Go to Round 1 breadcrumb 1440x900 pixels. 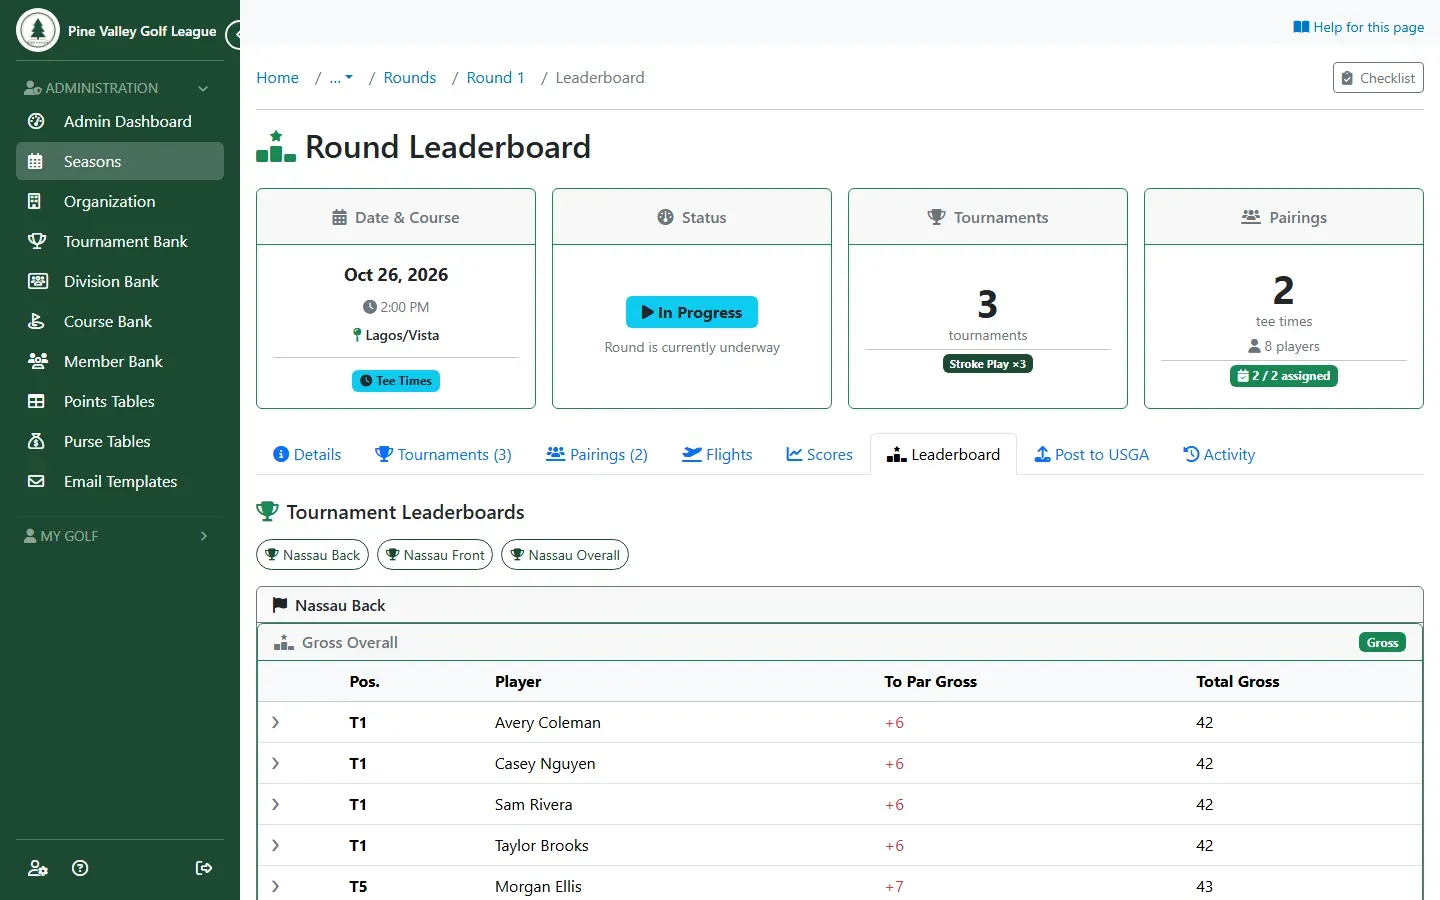tap(495, 77)
